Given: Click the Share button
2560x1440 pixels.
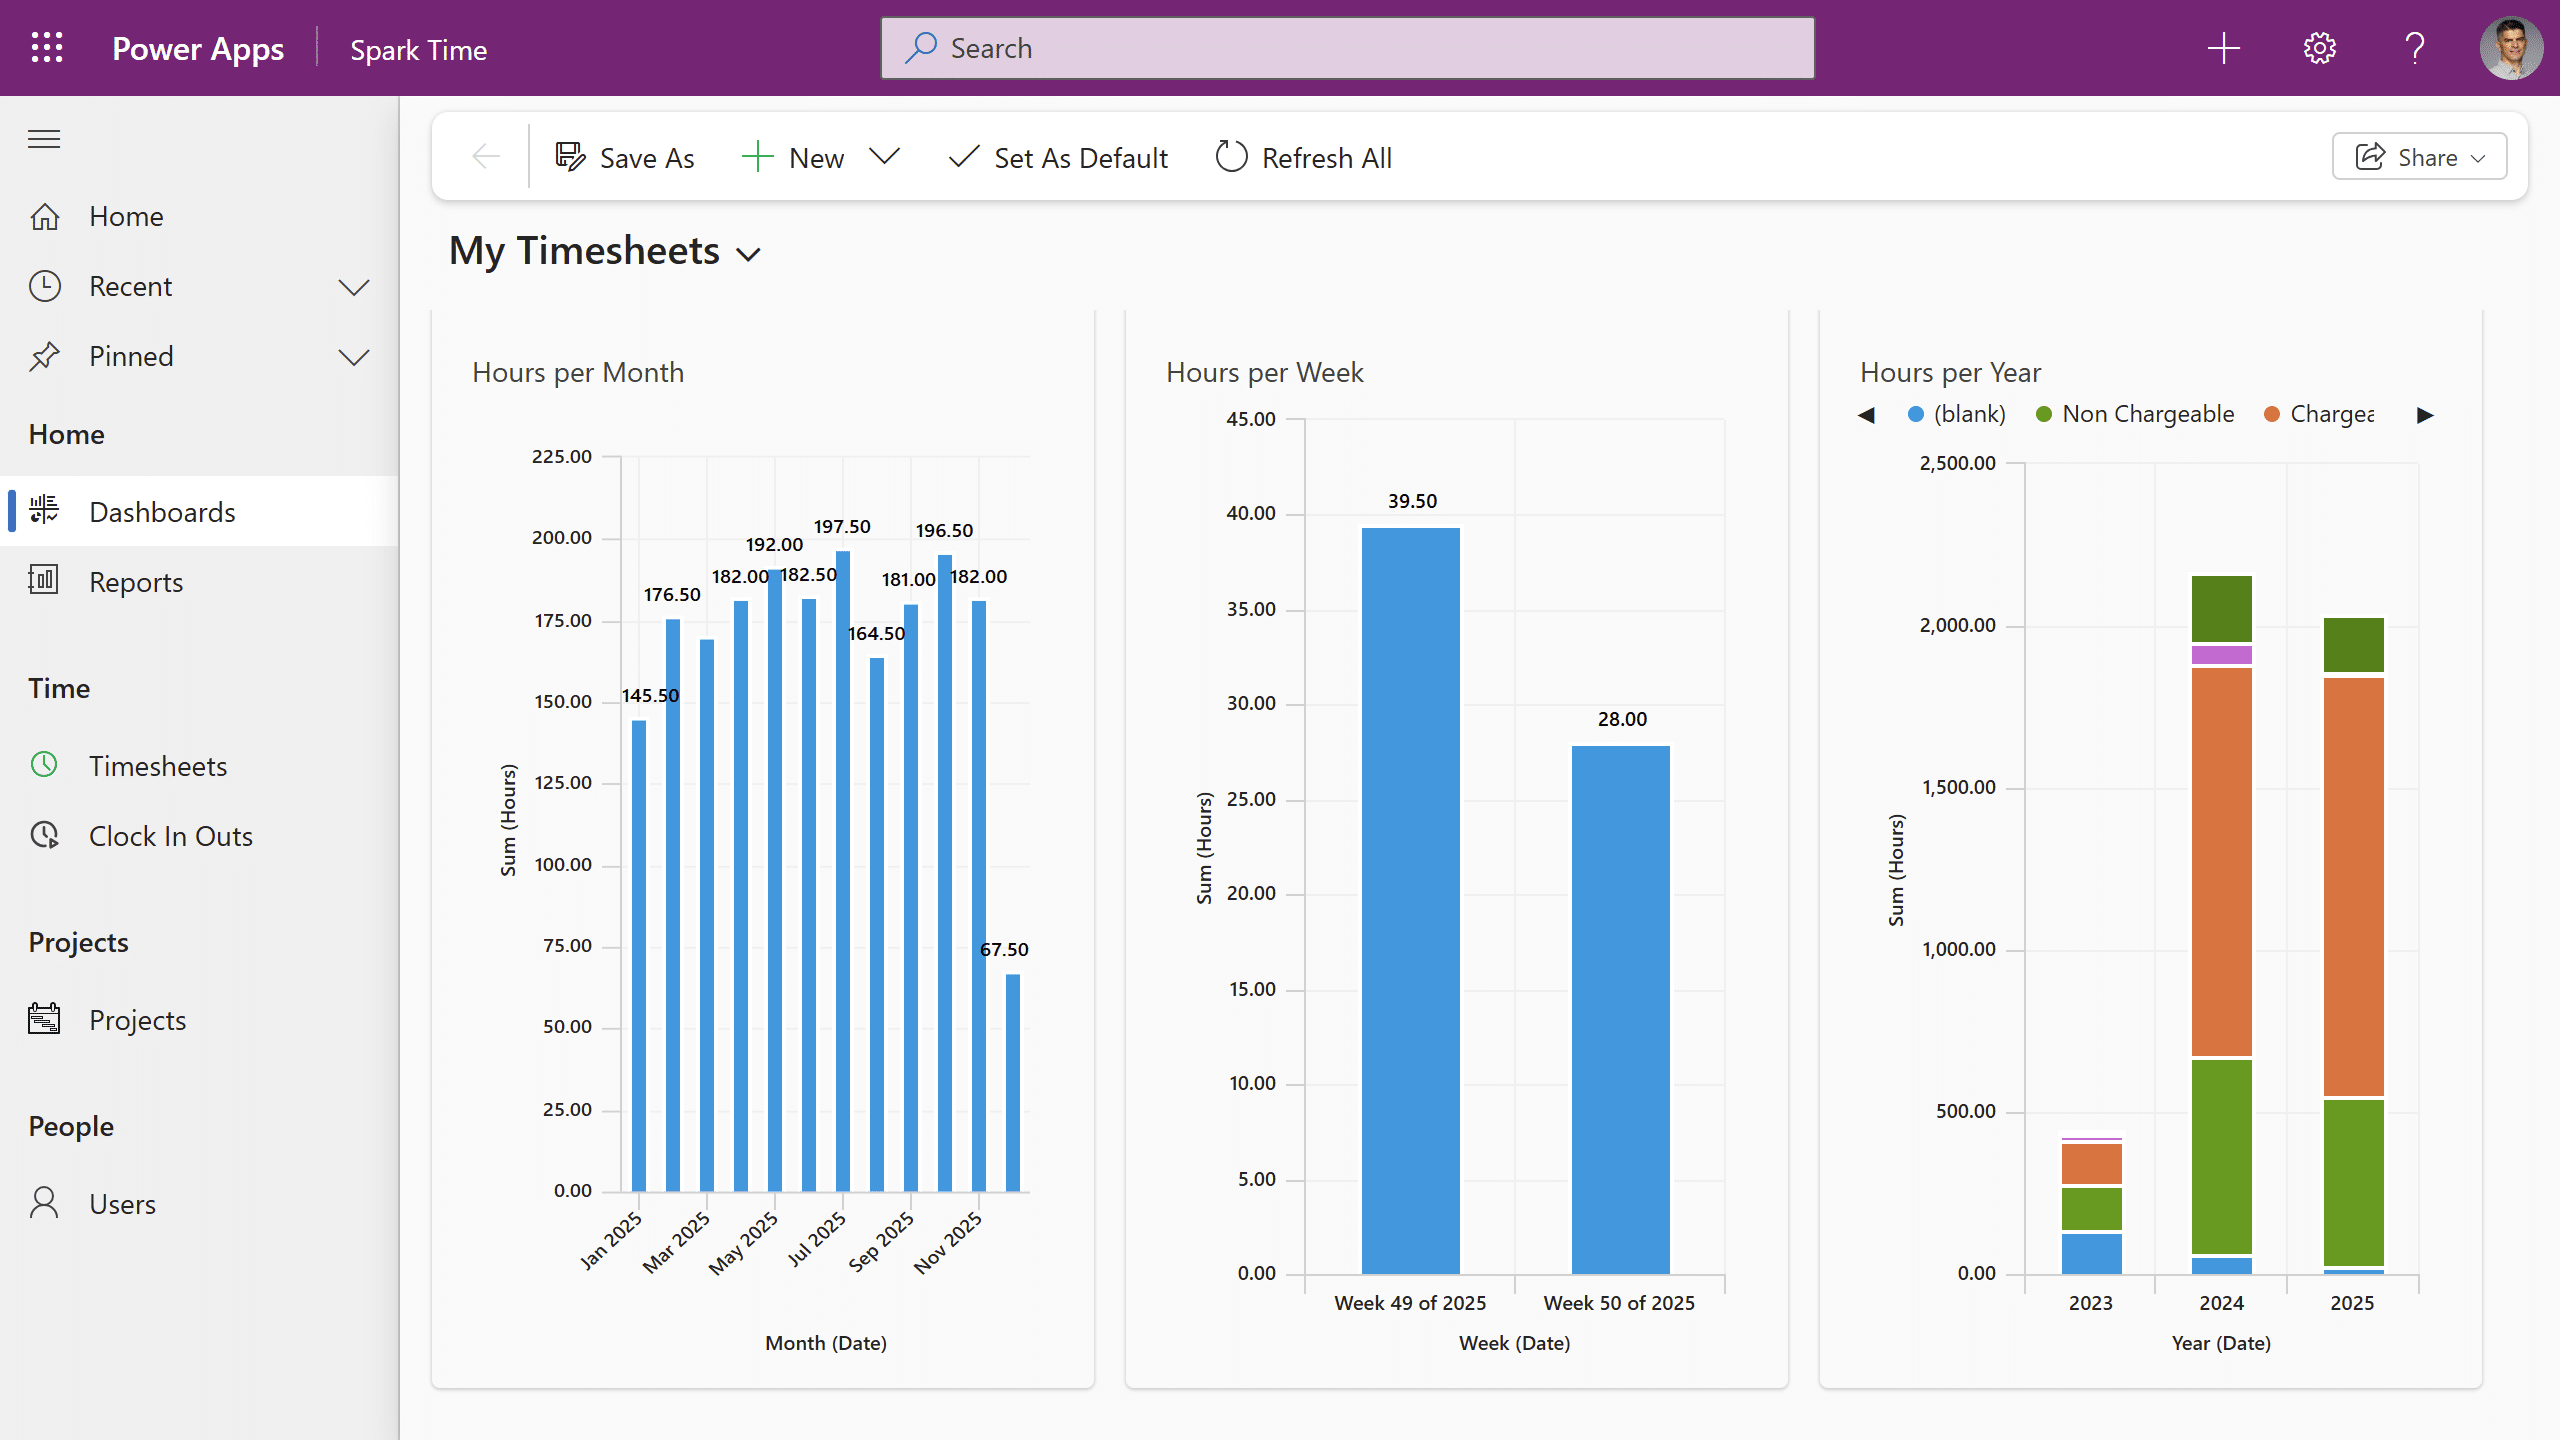Looking at the screenshot, I should click(x=2419, y=157).
